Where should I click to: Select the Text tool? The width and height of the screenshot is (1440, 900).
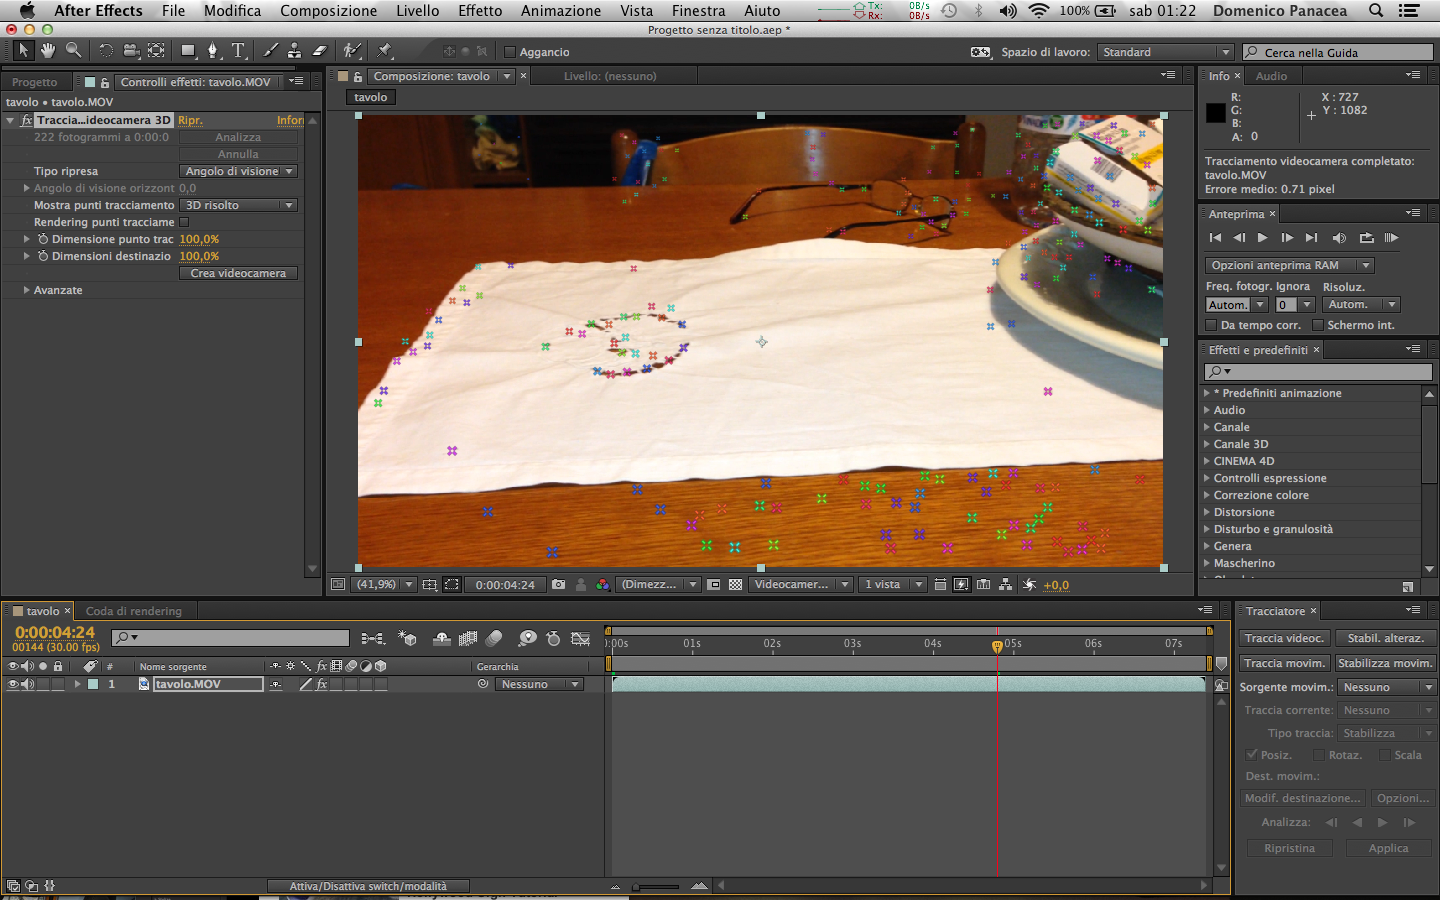click(x=238, y=50)
